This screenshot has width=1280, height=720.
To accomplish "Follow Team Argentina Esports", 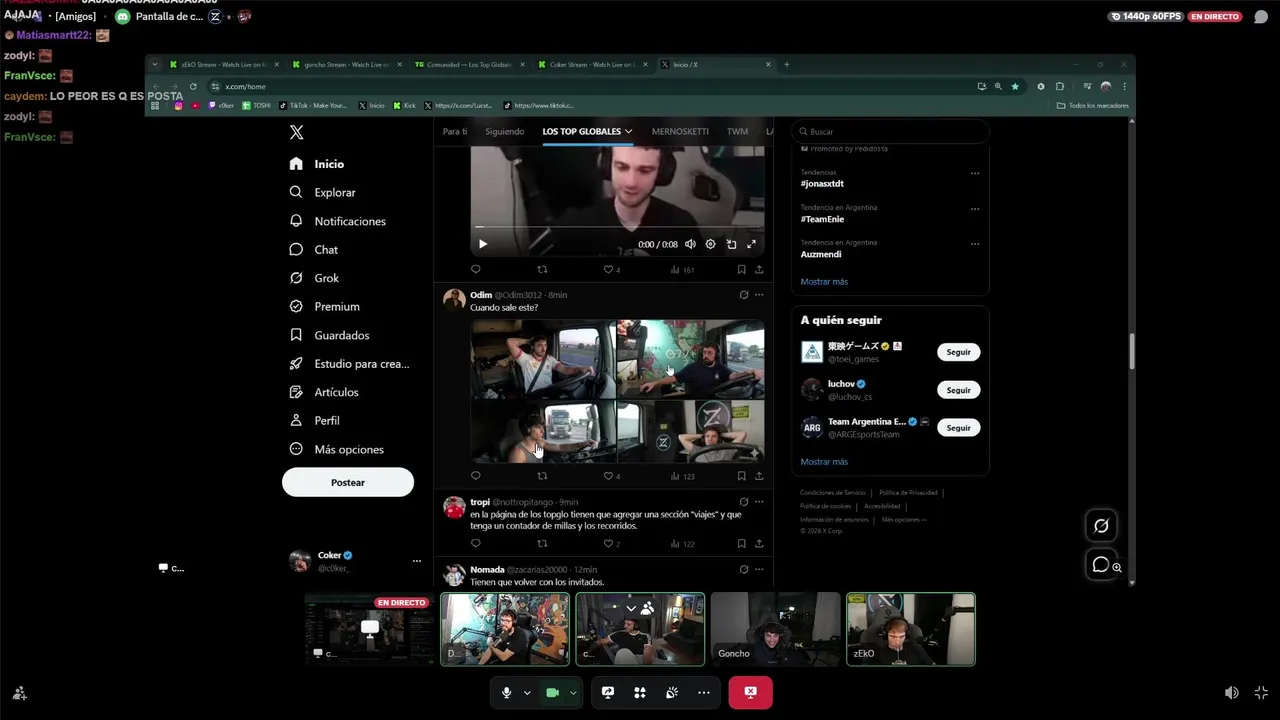I will (958, 428).
